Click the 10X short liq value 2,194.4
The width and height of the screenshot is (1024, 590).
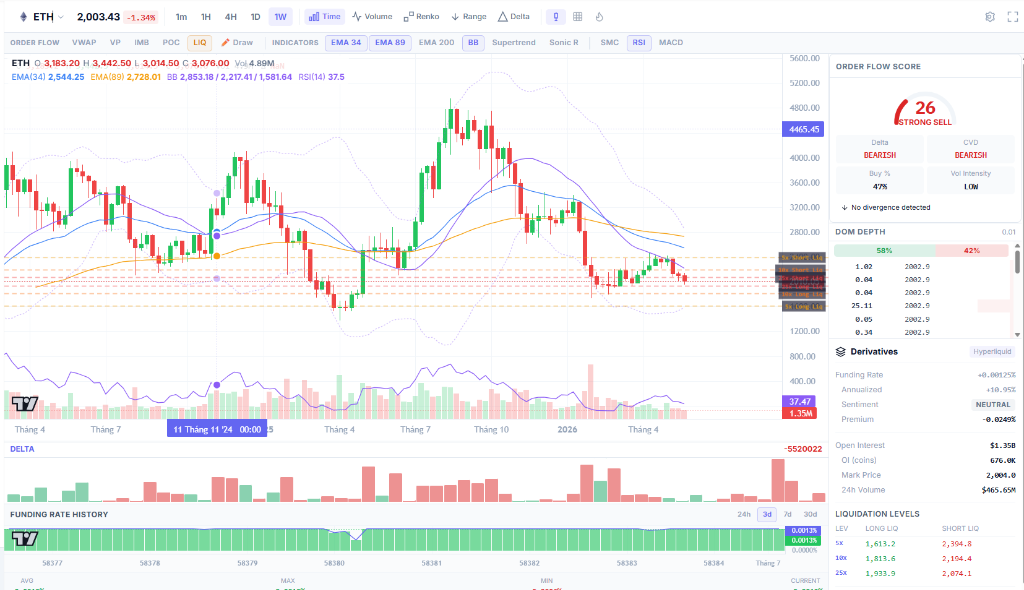pyautogui.click(x=957, y=559)
